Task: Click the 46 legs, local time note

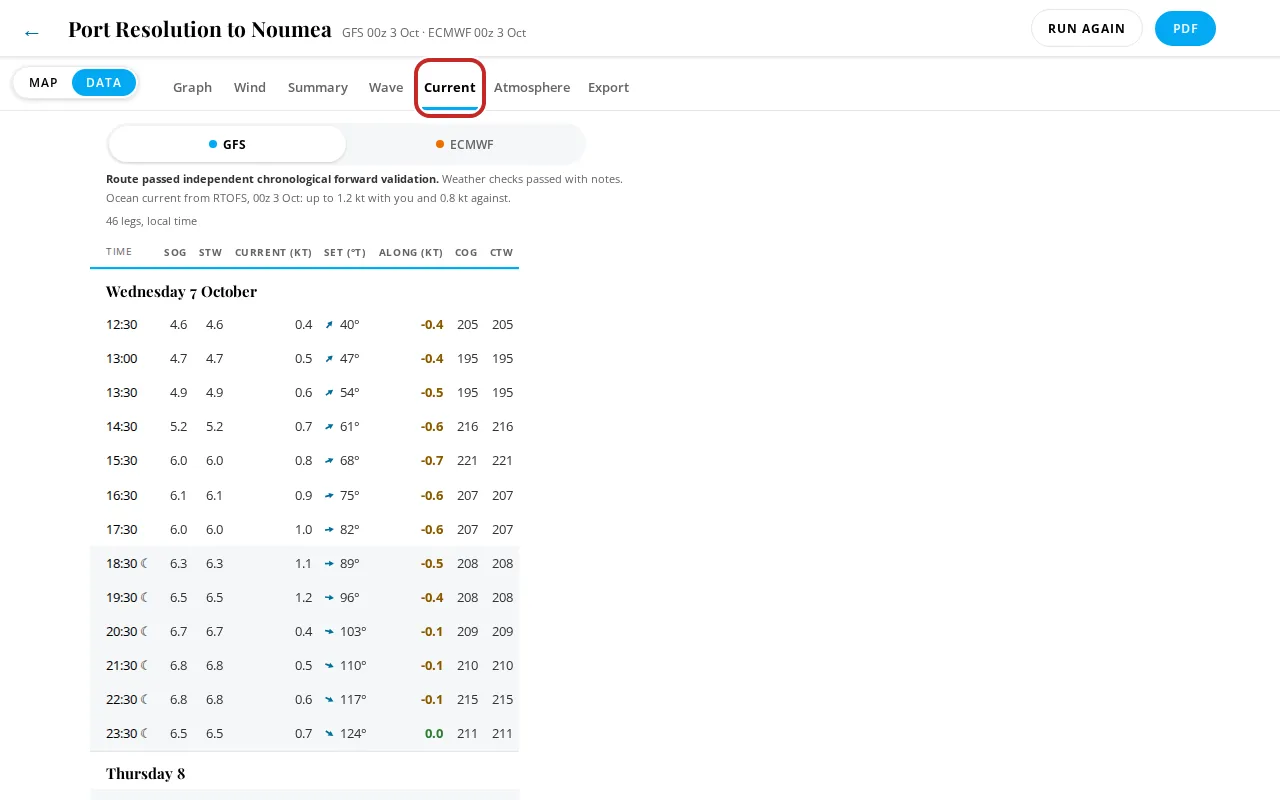Action: (x=151, y=221)
